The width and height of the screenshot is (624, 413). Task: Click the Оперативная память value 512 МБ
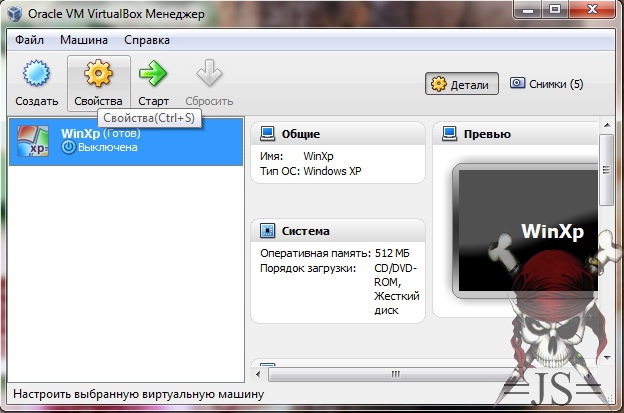[392, 253]
